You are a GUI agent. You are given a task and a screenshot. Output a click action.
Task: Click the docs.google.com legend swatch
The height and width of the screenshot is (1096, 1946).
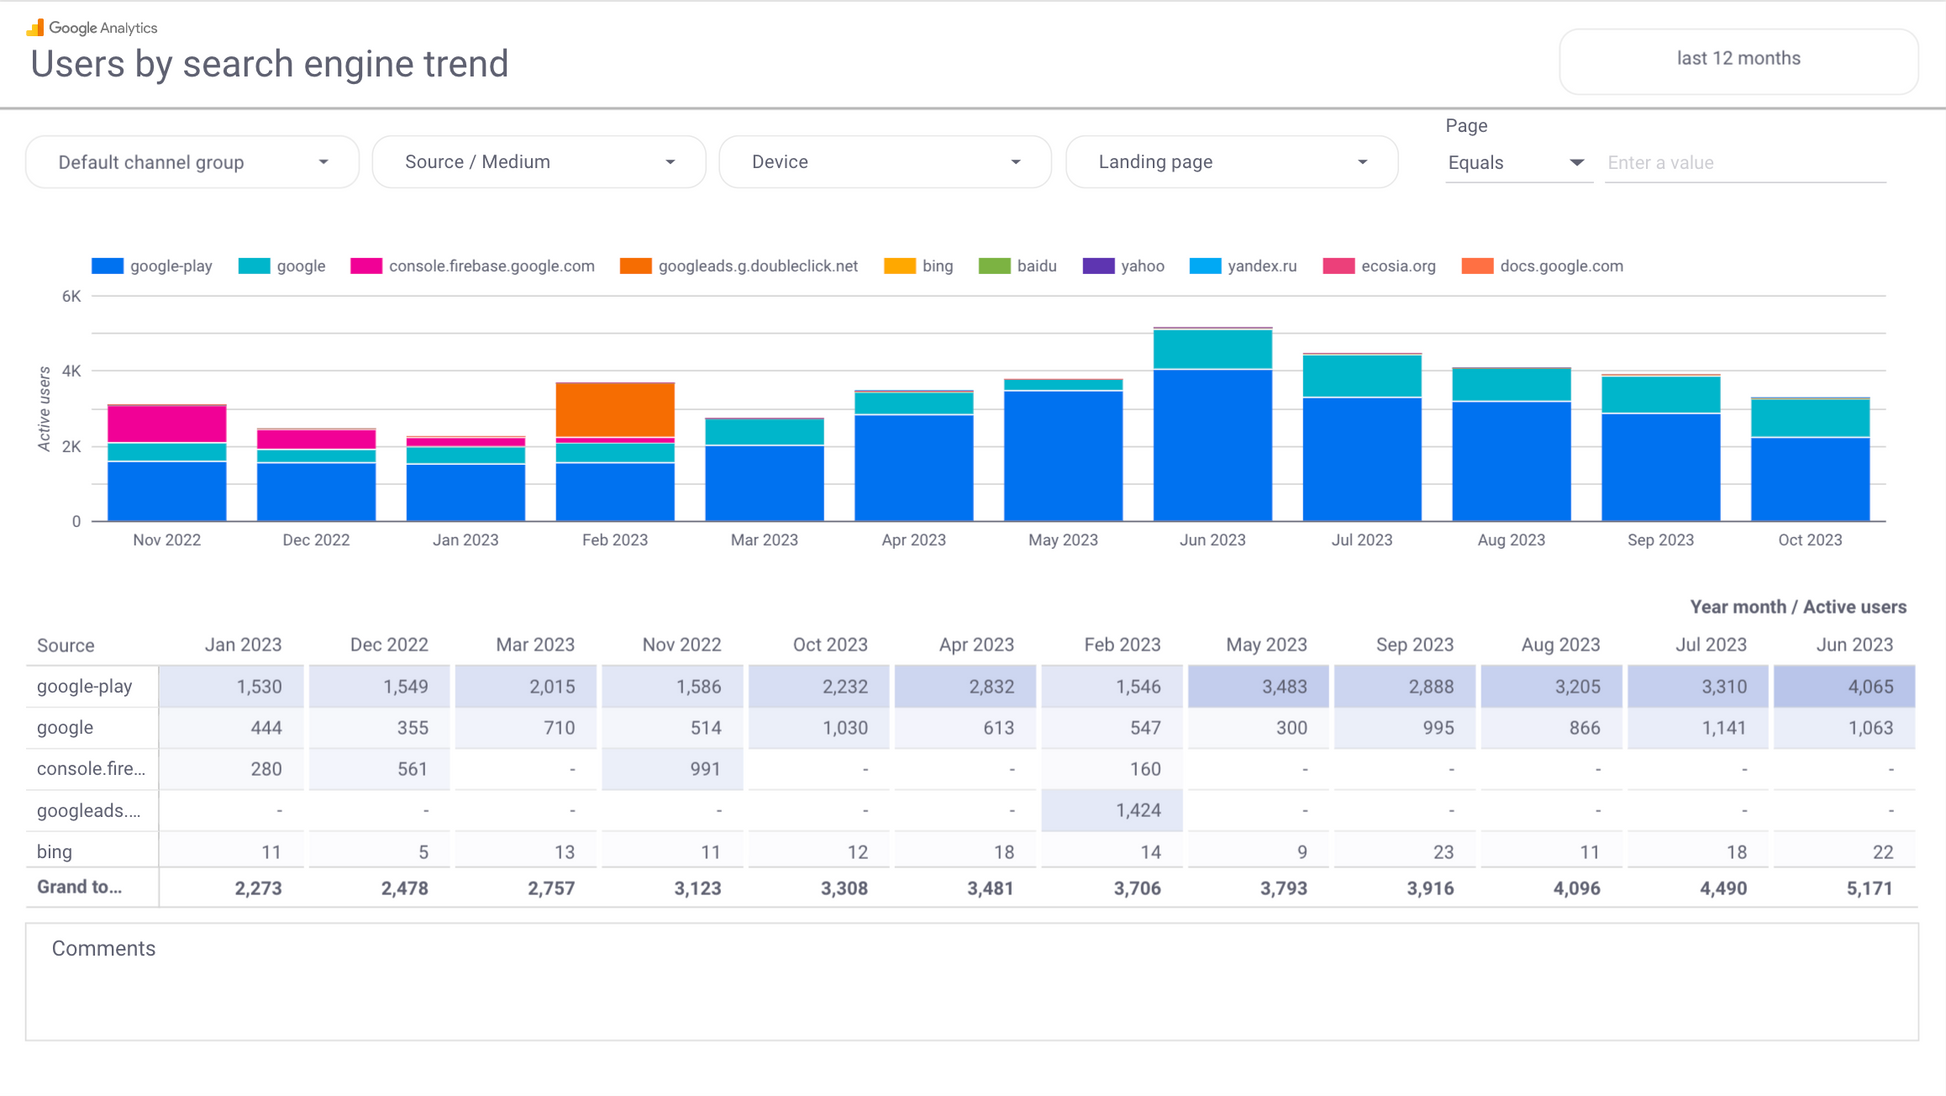tap(1477, 266)
